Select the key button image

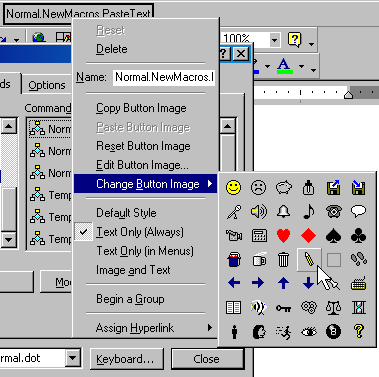point(283,308)
